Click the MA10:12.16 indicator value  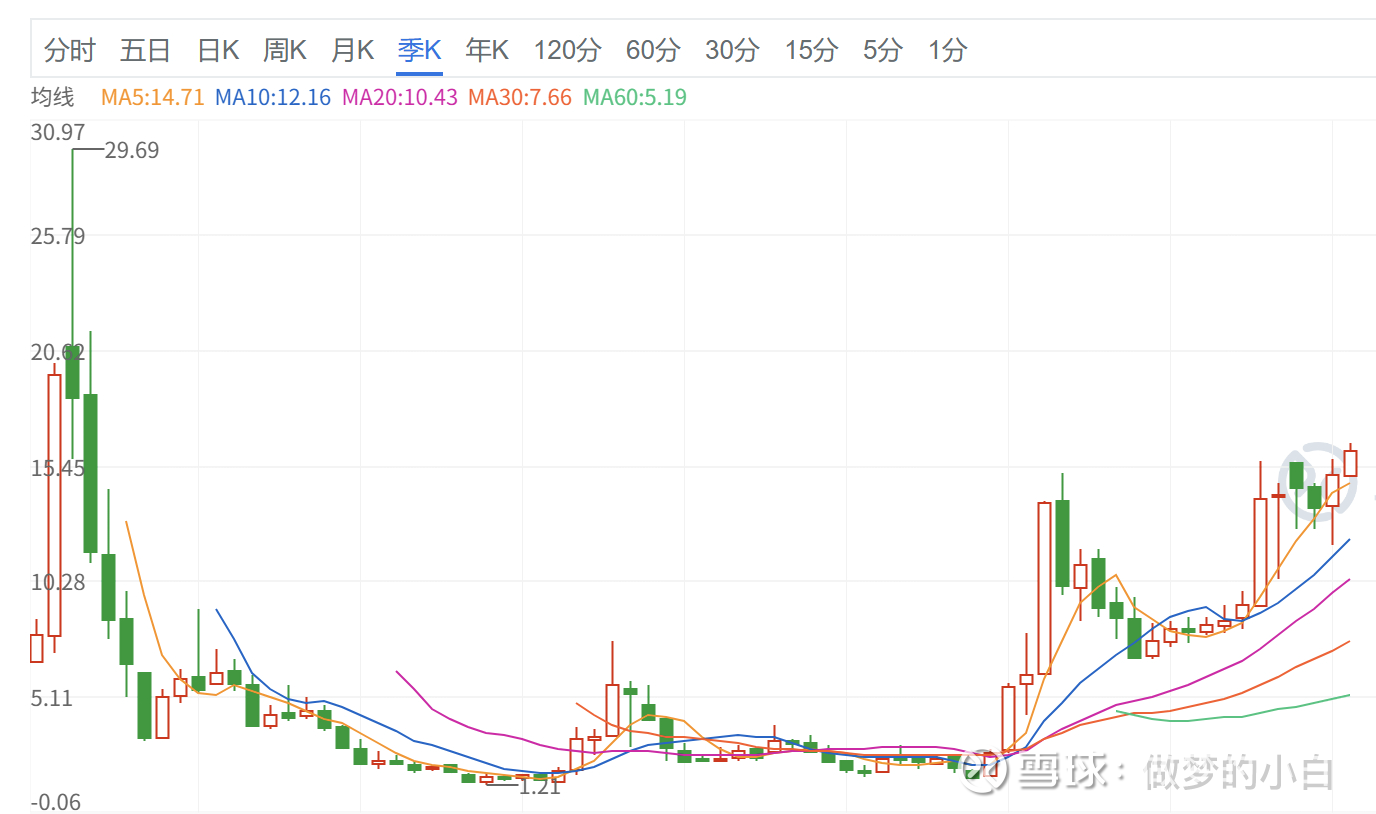[273, 97]
